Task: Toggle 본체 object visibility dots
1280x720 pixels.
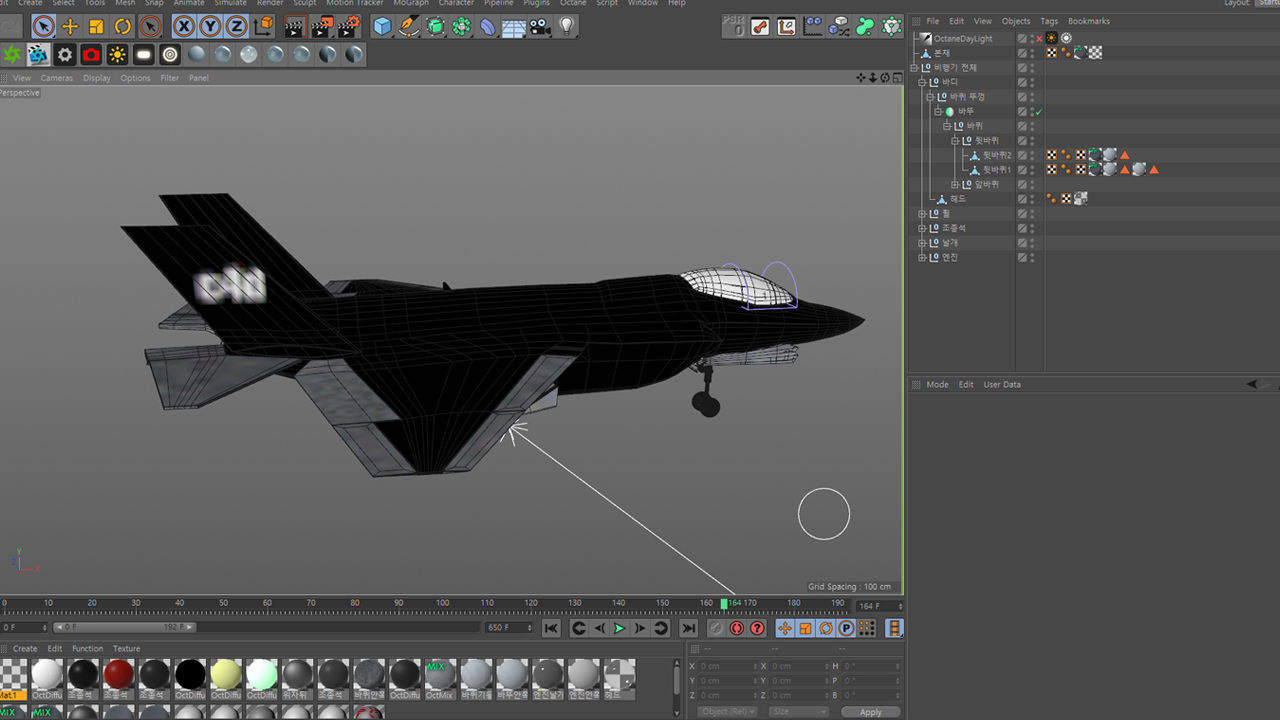Action: (x=1031, y=53)
